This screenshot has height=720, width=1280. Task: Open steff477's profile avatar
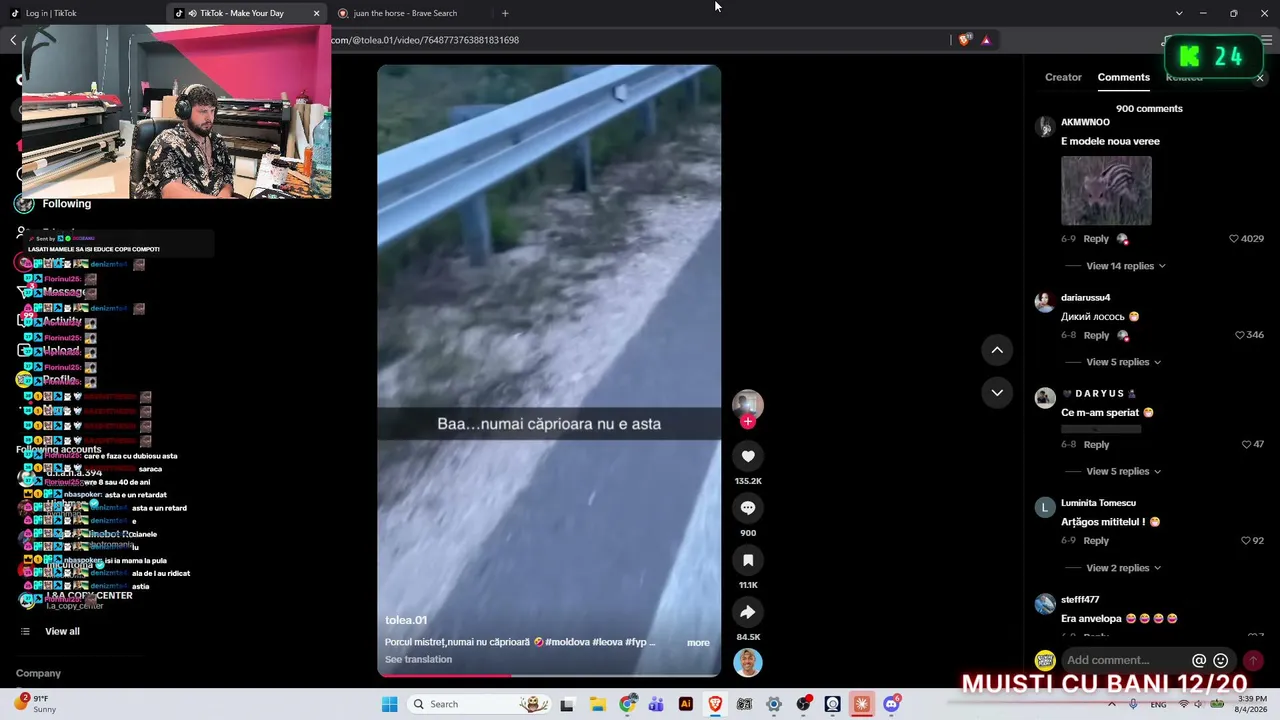coord(1045,604)
